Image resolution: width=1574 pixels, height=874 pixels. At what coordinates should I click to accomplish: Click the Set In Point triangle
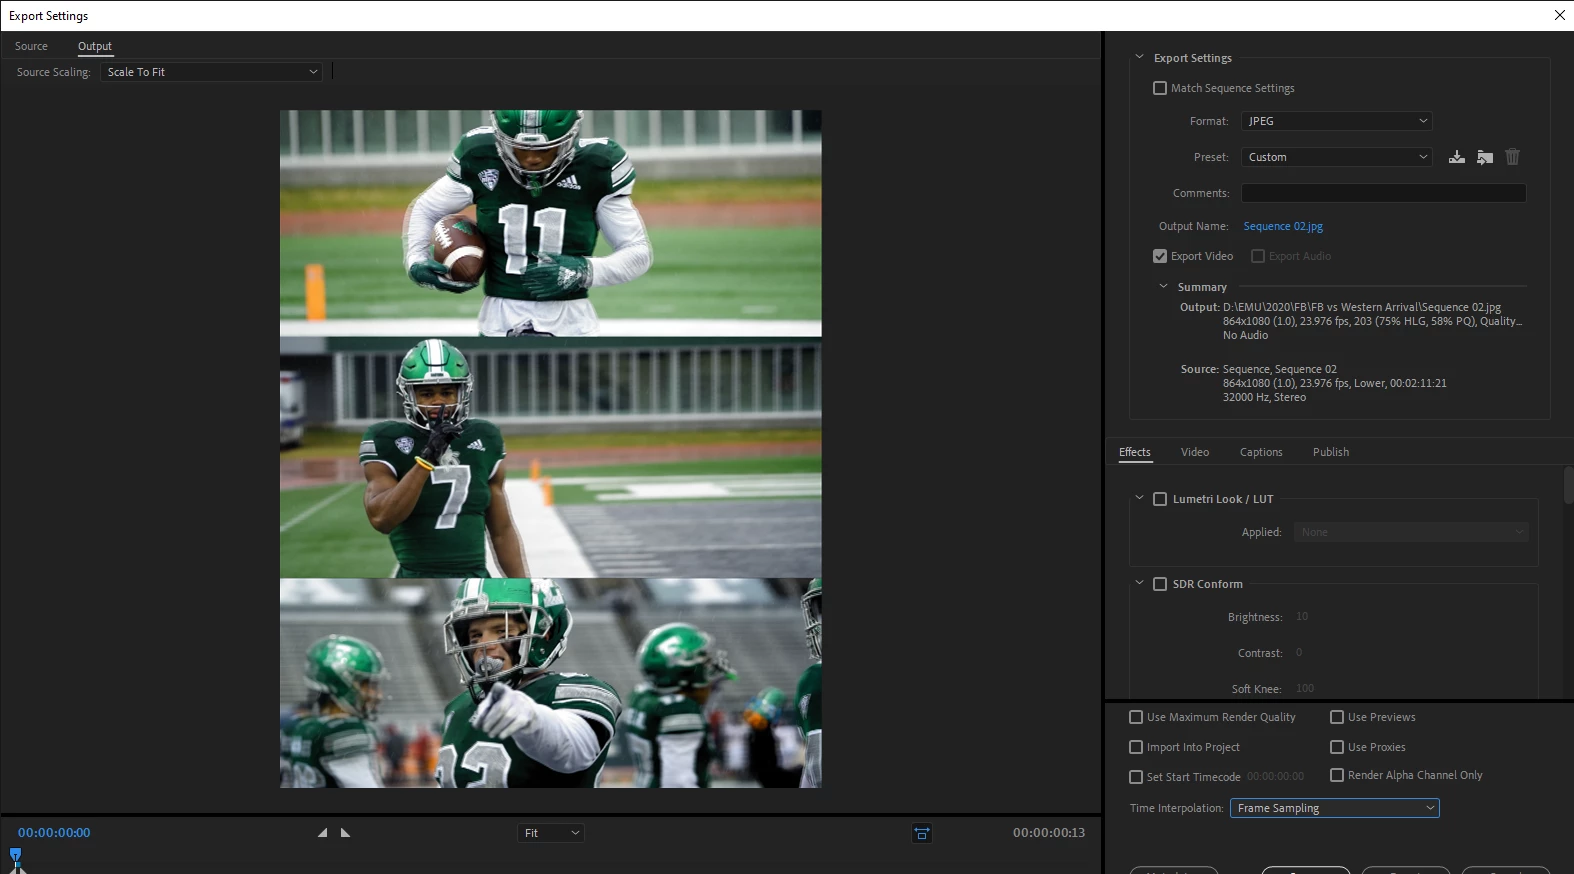point(322,833)
